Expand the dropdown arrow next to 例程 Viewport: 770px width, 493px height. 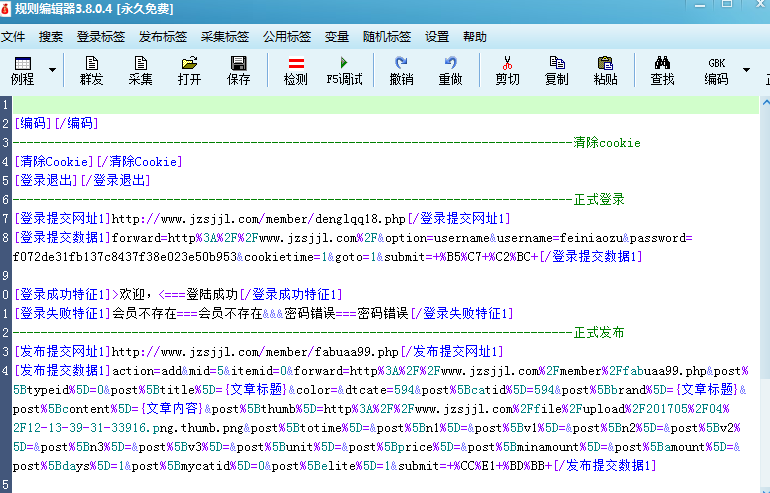[x=52, y=70]
